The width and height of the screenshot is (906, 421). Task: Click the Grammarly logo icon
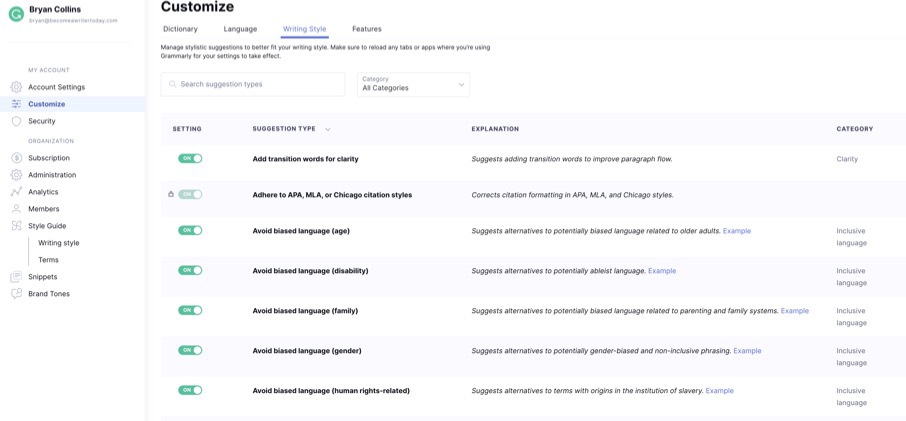[x=16, y=14]
